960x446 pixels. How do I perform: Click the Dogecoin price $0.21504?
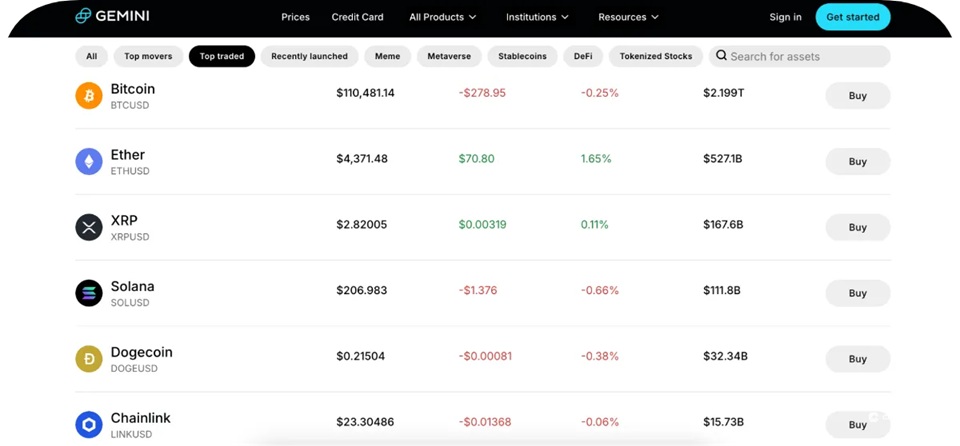[x=361, y=356]
